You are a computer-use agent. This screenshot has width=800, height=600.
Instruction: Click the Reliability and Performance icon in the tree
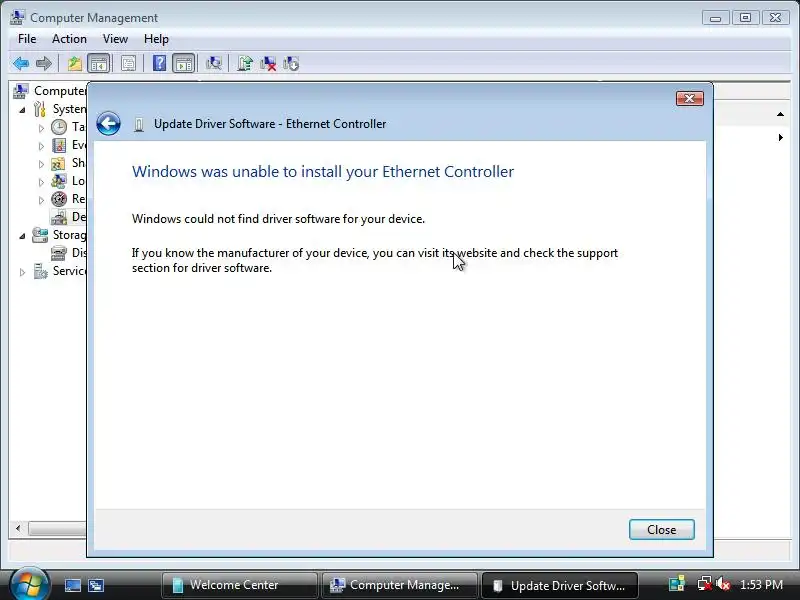point(59,199)
